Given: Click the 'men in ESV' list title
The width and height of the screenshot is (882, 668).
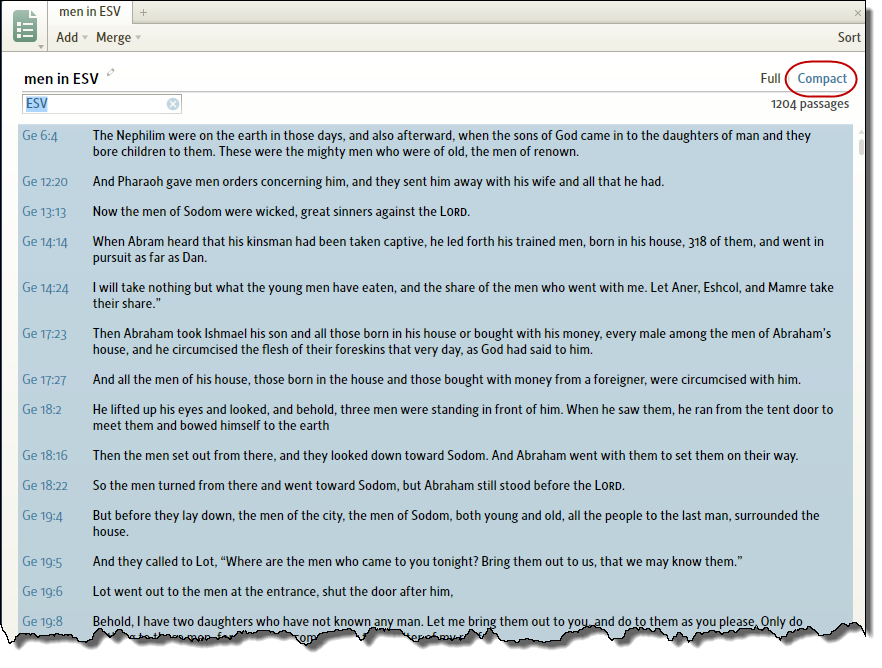Looking at the screenshot, I should 61,79.
